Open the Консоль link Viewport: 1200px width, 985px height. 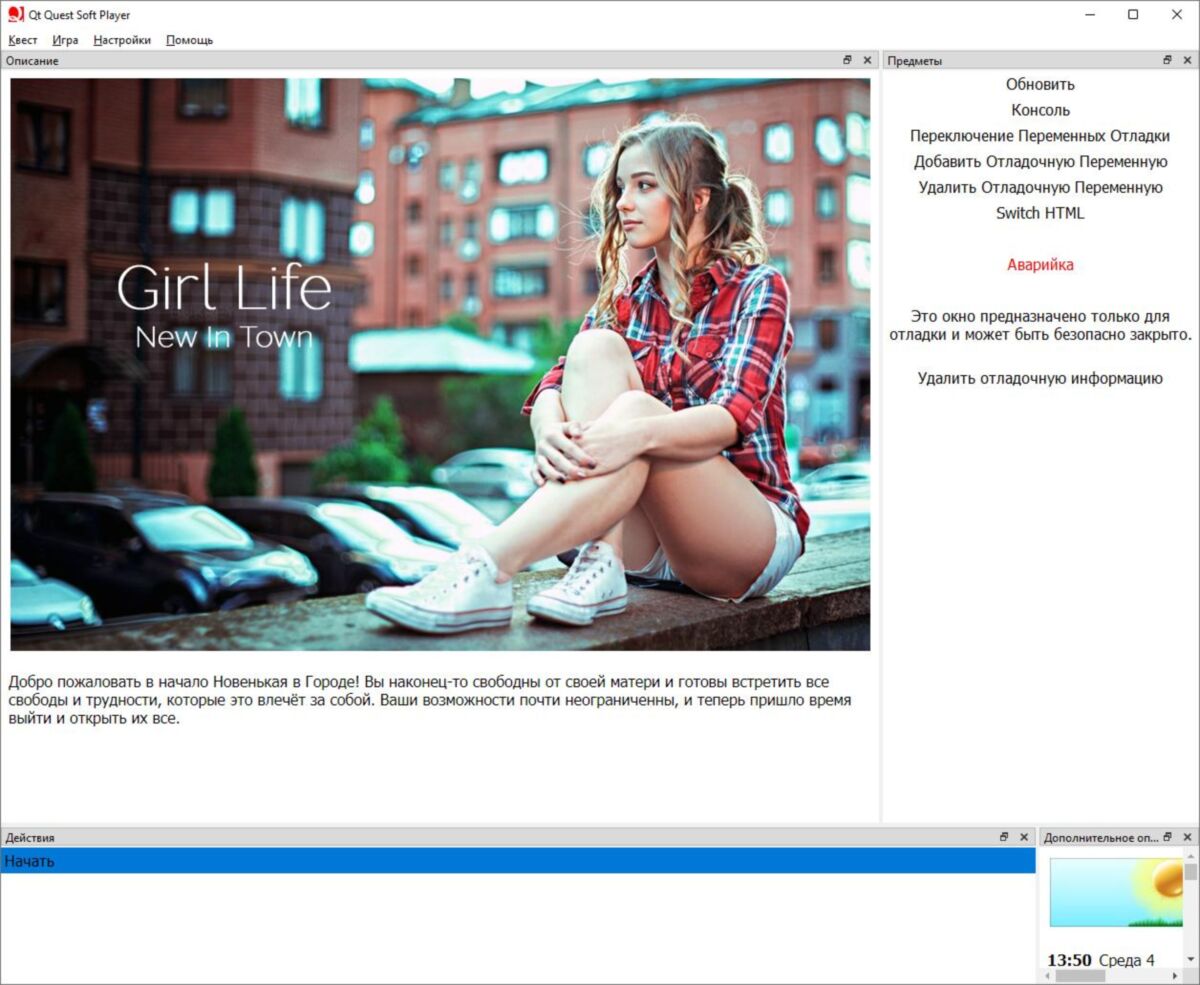(1040, 110)
